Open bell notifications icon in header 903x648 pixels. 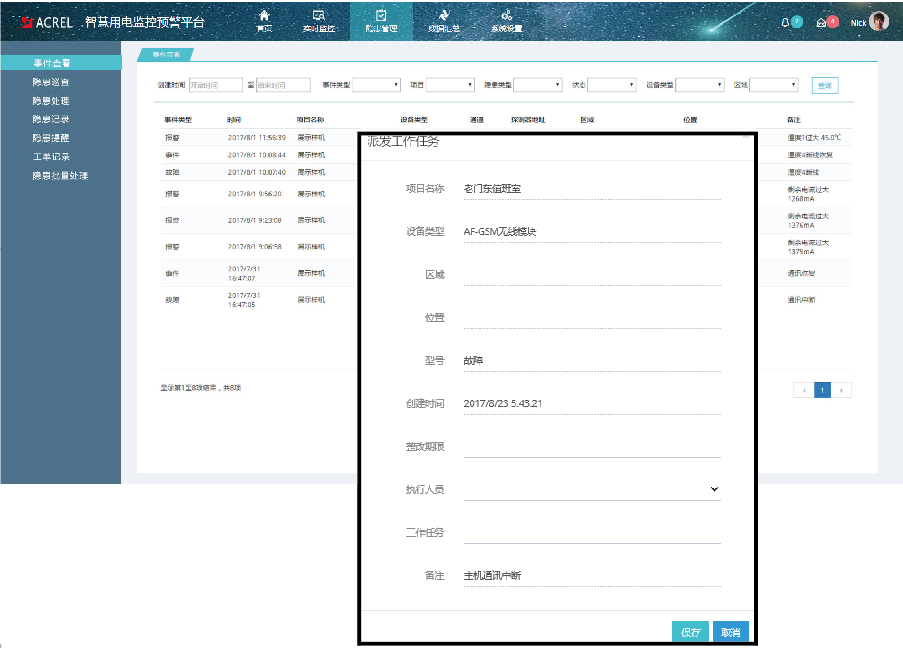[x=785, y=22]
